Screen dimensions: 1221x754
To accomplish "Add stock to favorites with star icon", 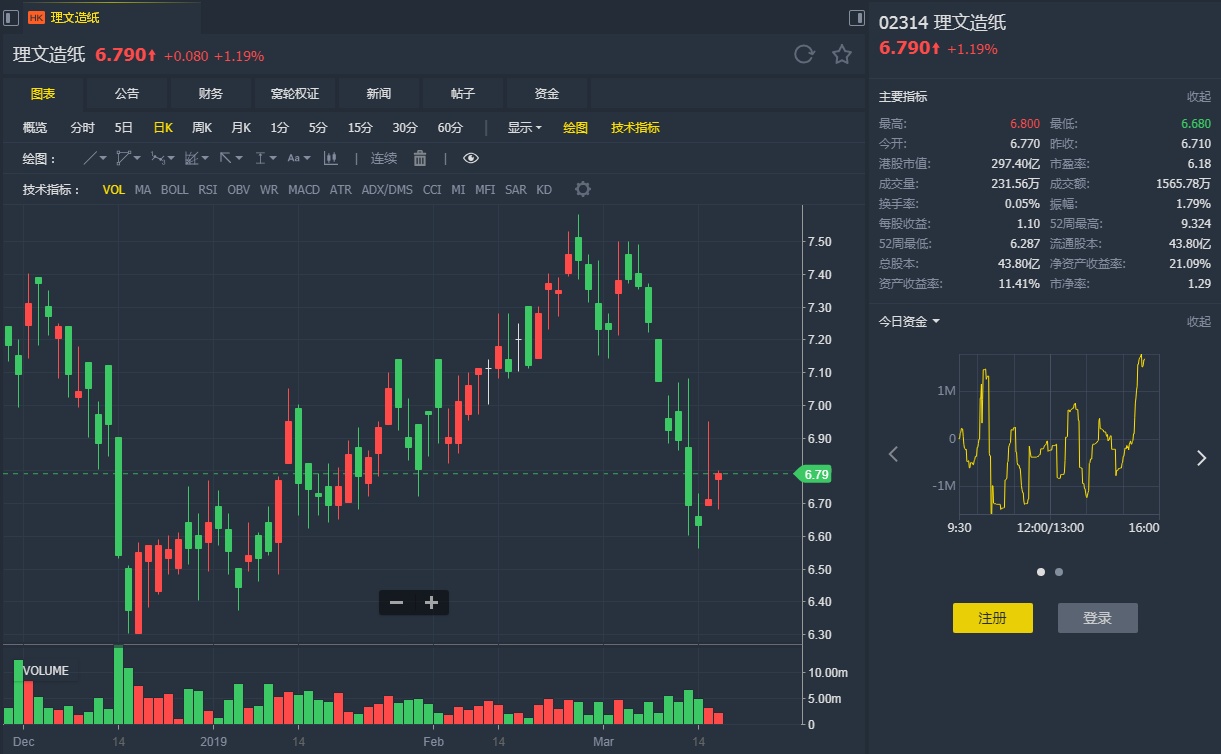I will click(x=842, y=54).
